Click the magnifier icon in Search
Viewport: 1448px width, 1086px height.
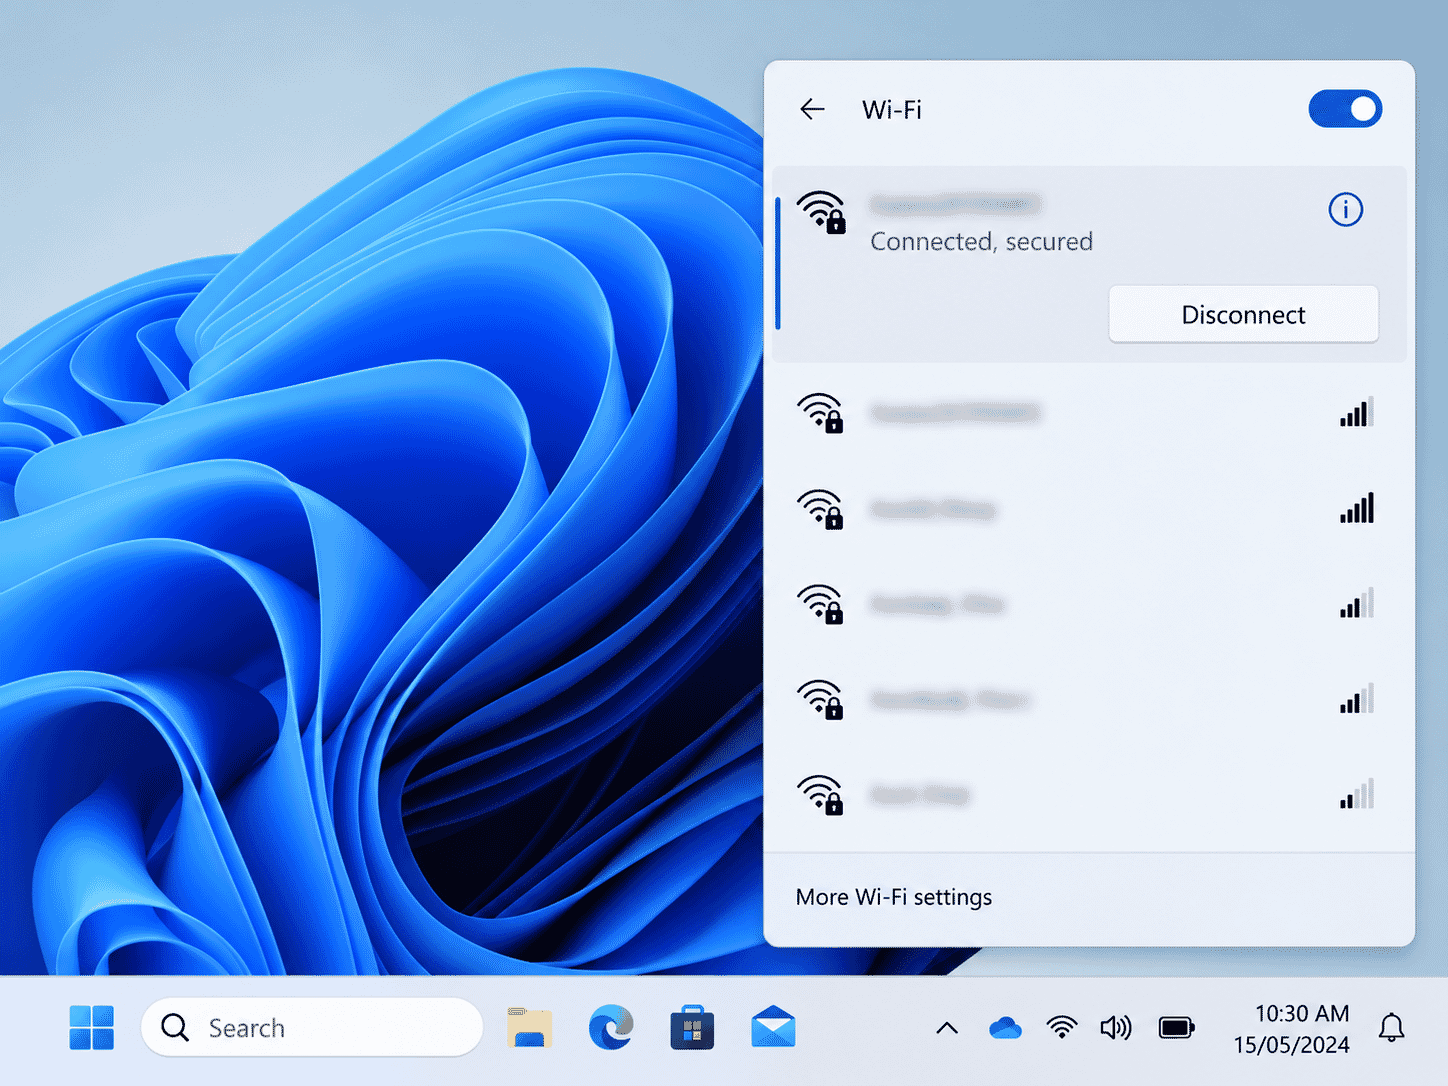pyautogui.click(x=175, y=1028)
